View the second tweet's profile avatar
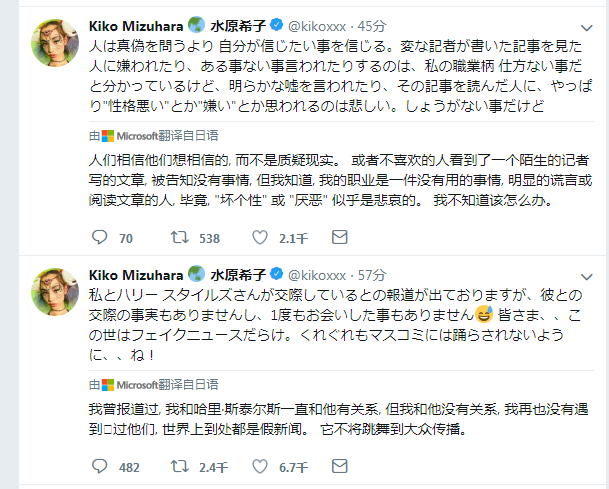 [x=55, y=292]
